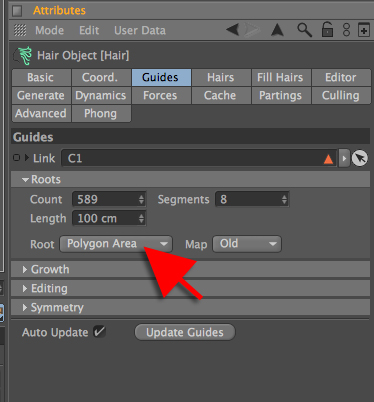Click the back arrow in Attributes toolbar
The image size is (374, 402).
[233, 30]
